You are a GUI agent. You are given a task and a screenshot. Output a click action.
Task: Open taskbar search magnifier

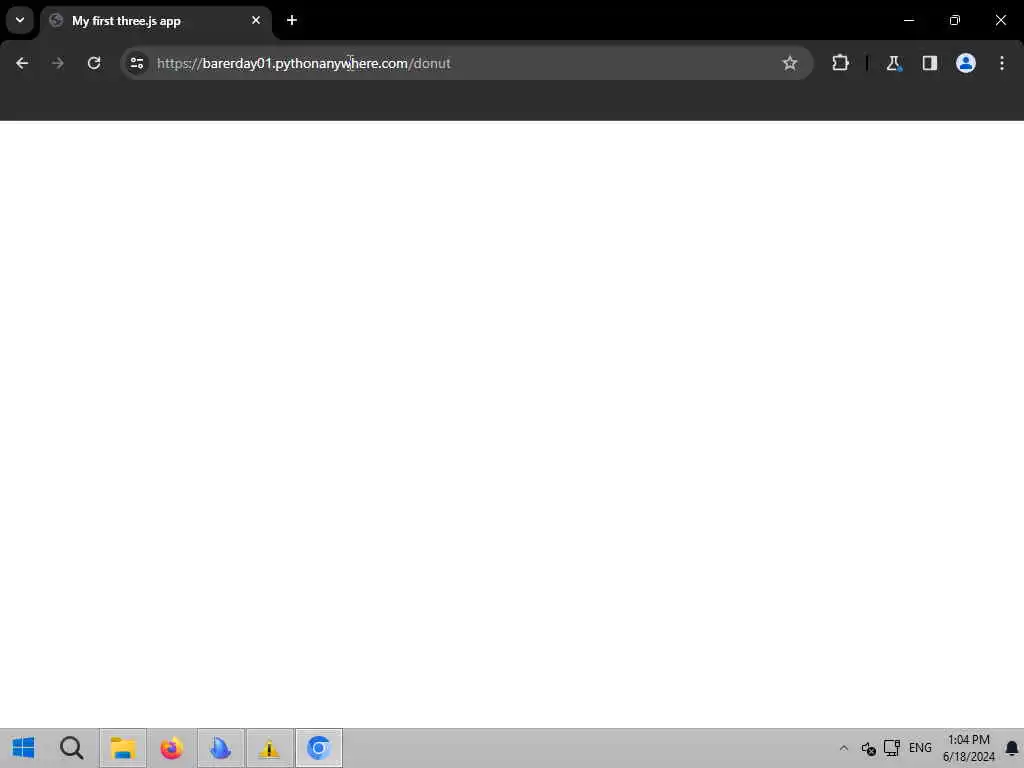72,748
